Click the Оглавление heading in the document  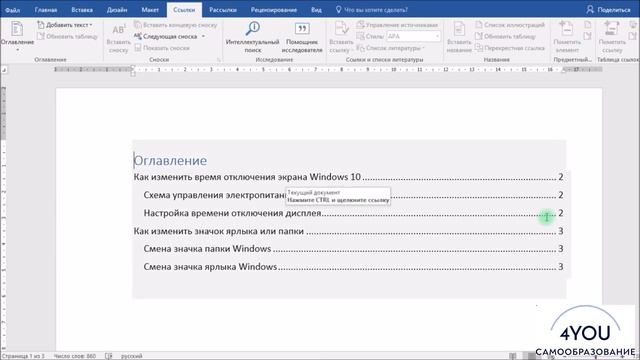tap(170, 160)
